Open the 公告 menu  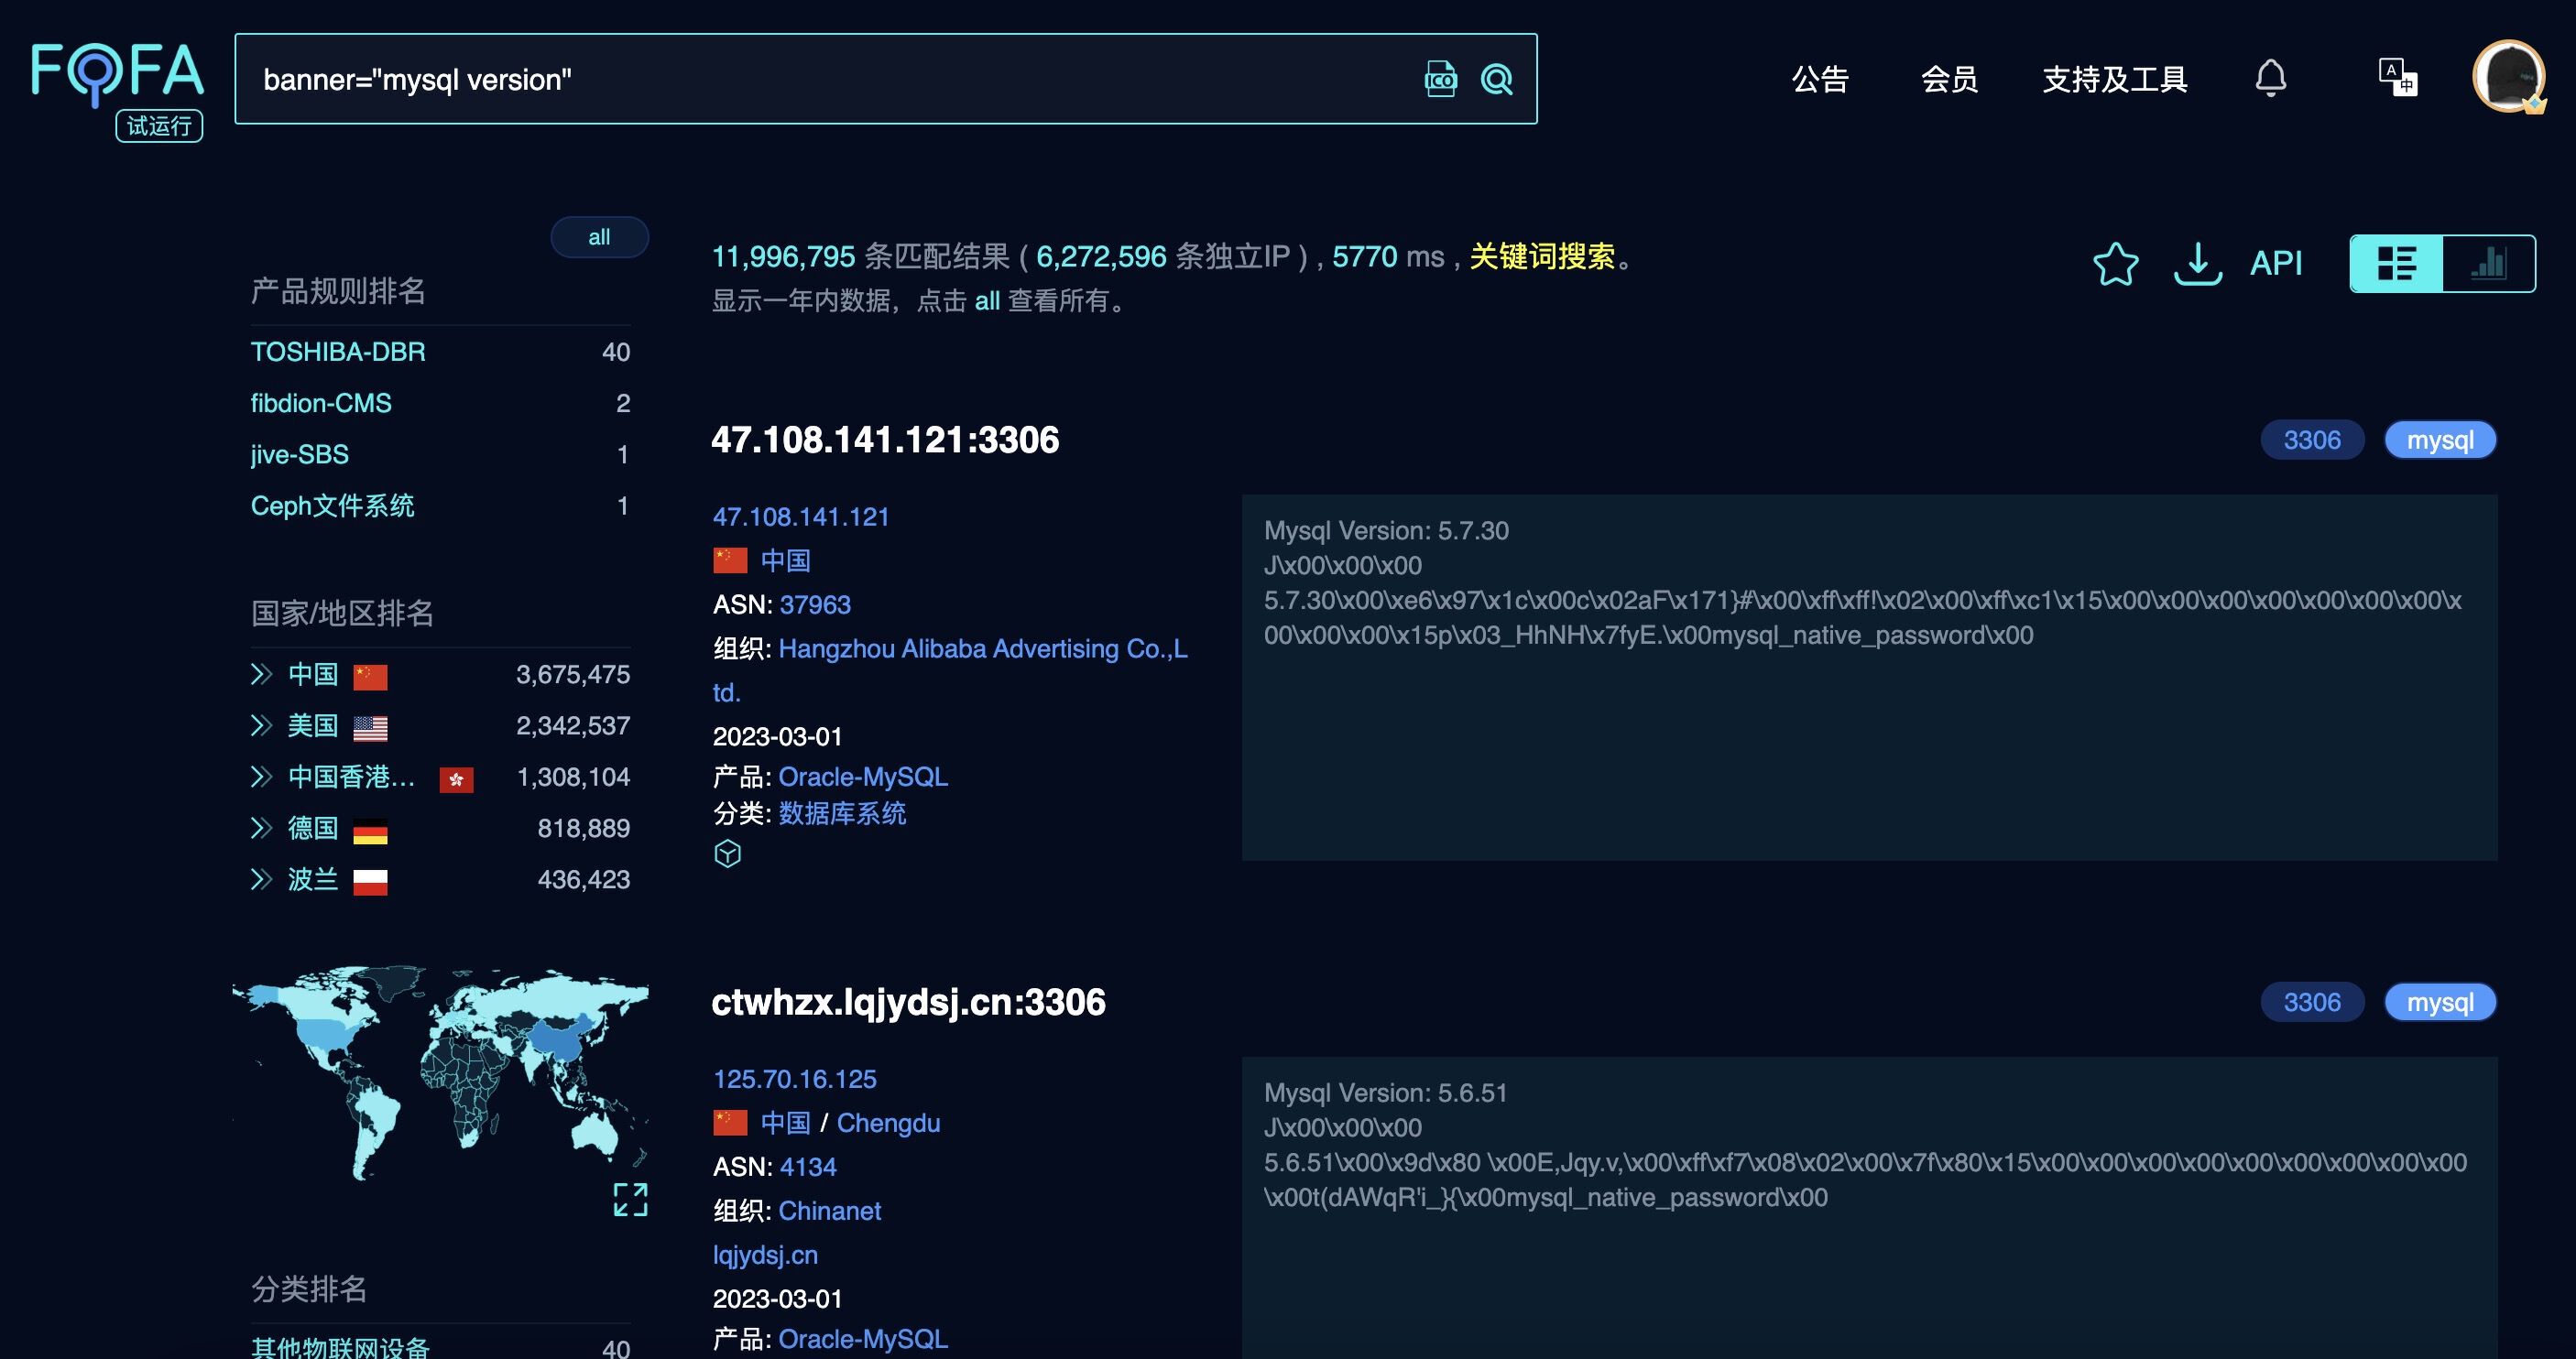tap(1820, 79)
